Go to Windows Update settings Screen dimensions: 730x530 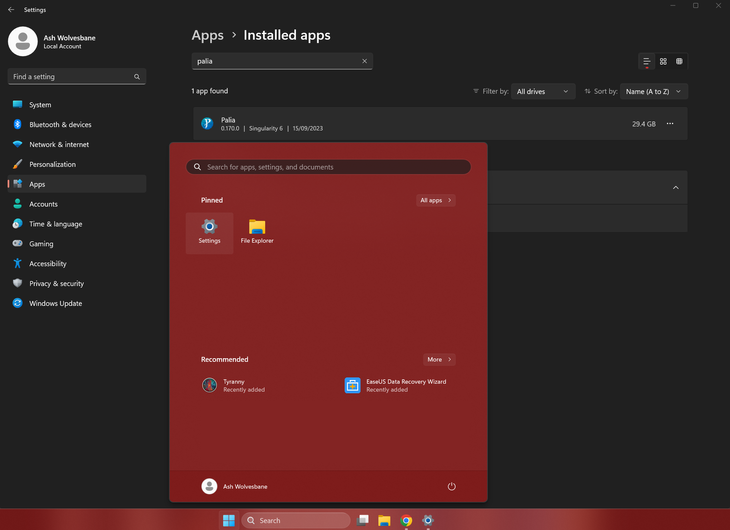77,303
